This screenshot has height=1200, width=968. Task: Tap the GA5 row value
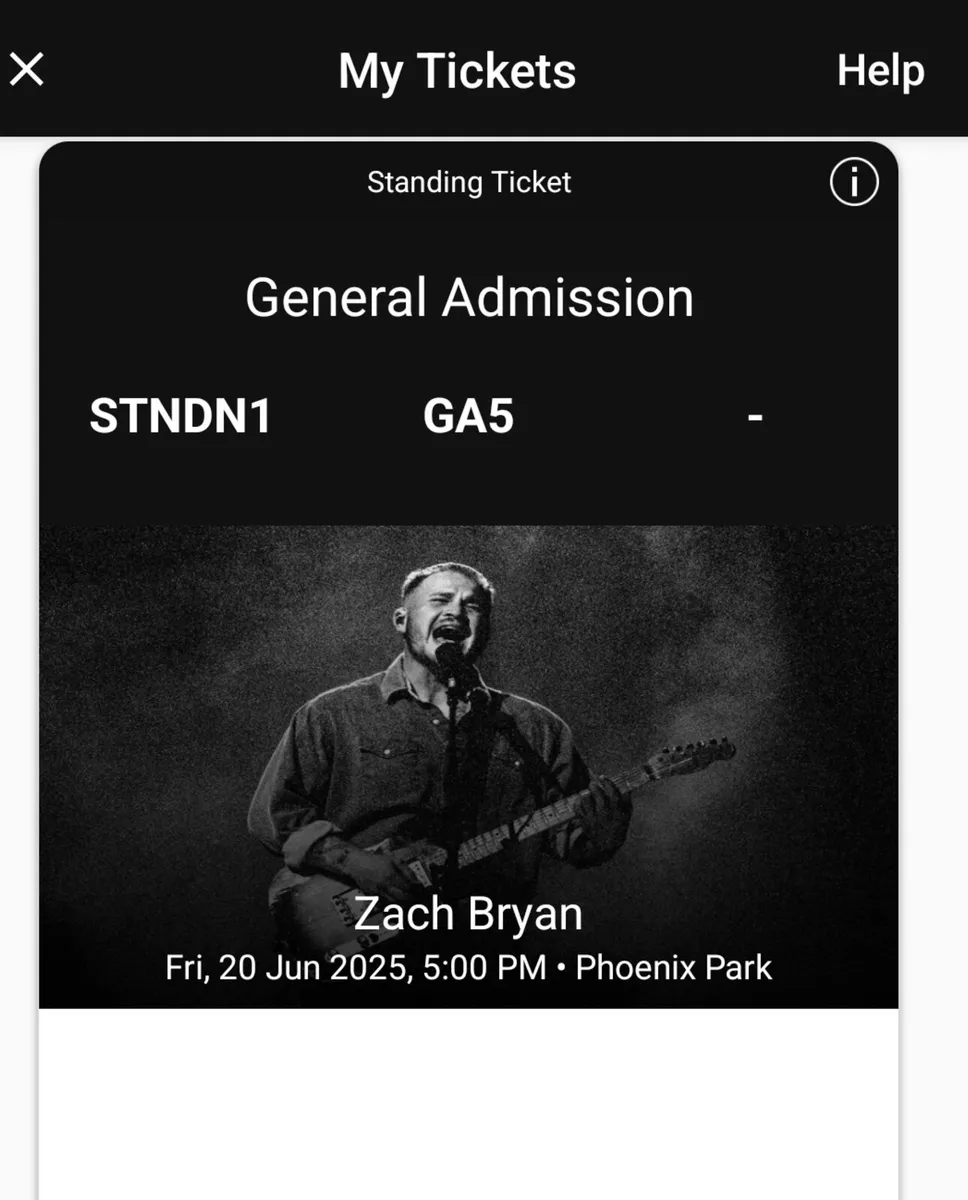pyautogui.click(x=468, y=416)
